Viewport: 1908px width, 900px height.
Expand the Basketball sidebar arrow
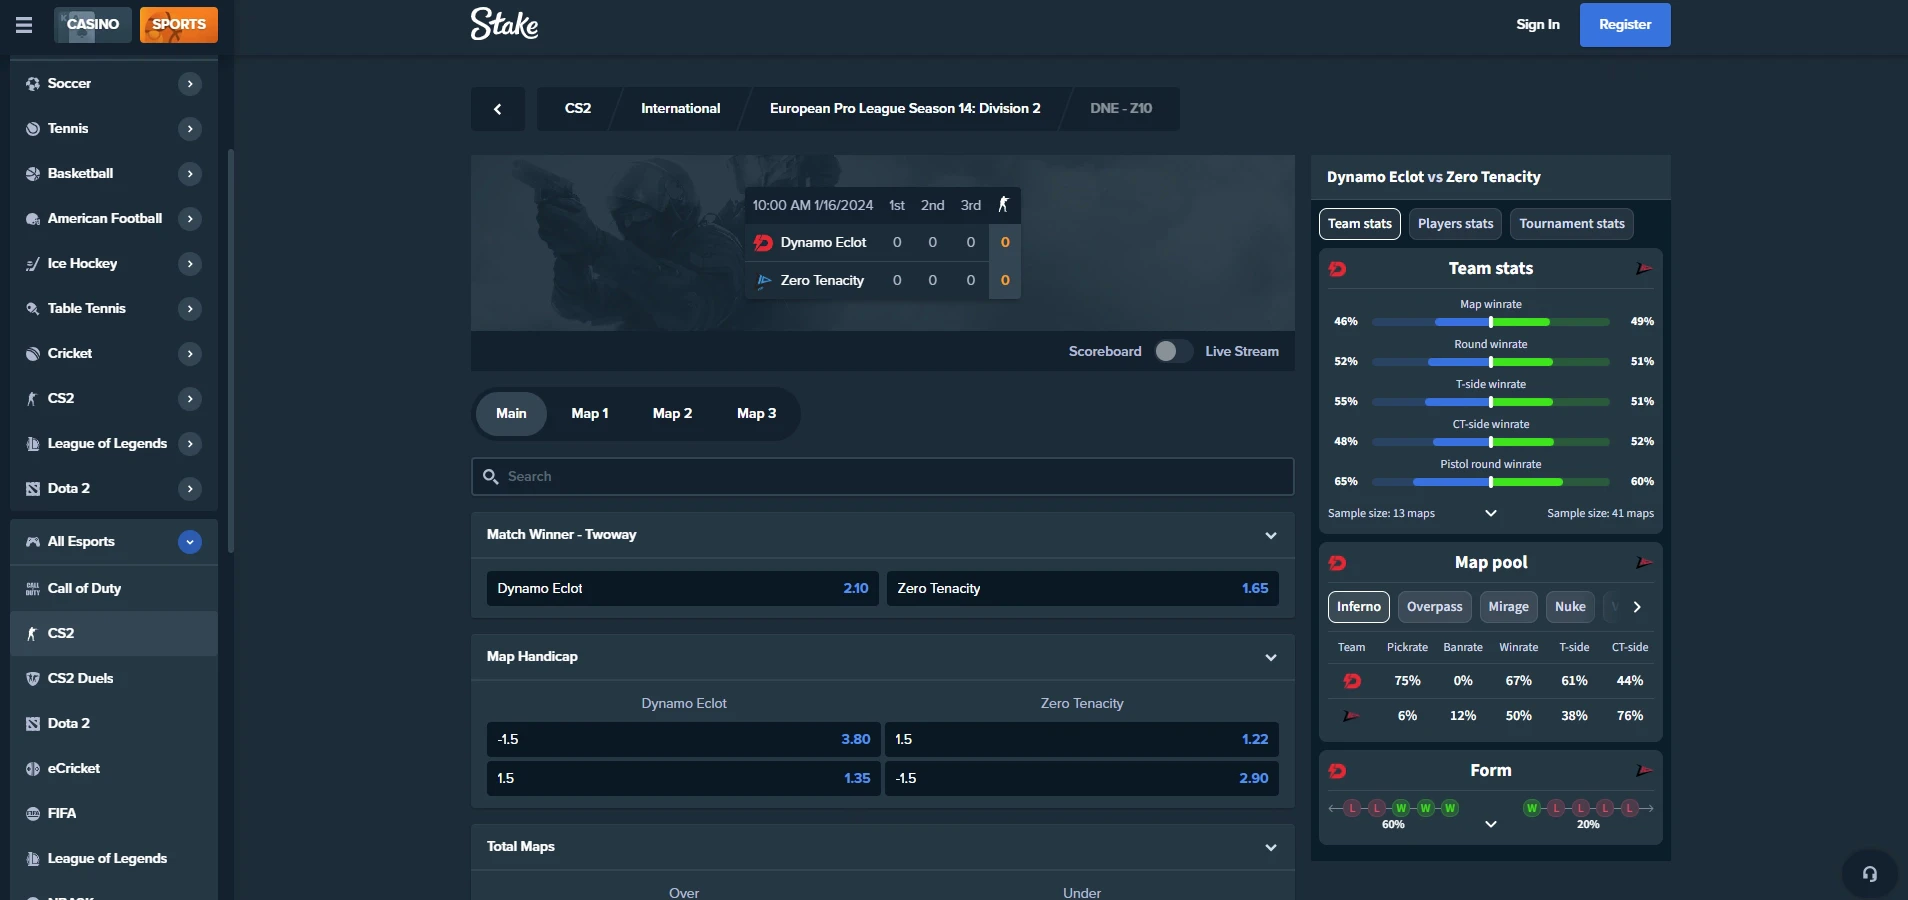tap(190, 174)
